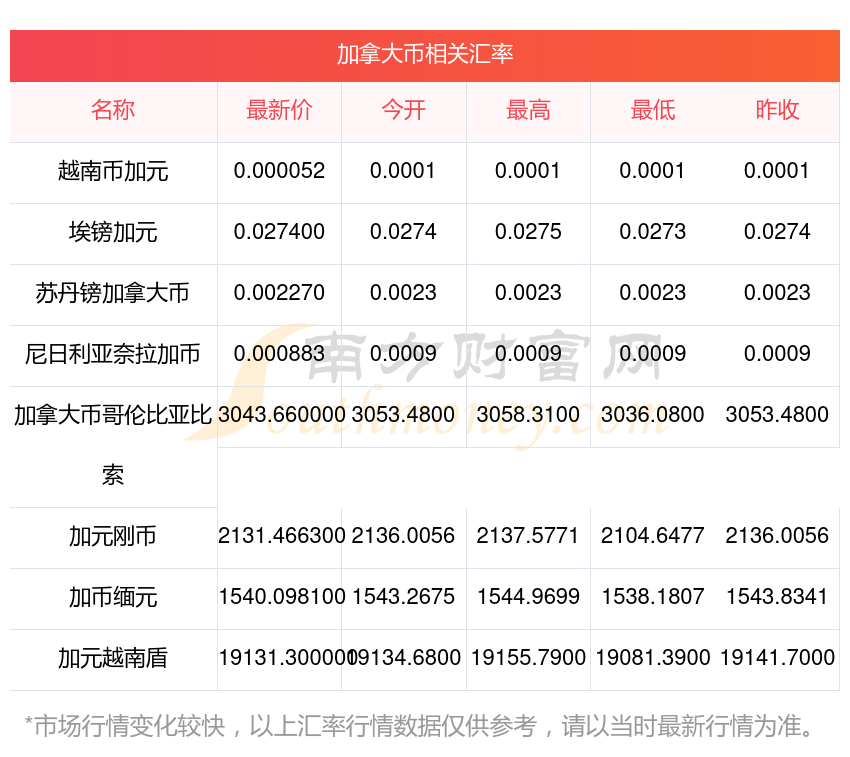
Task: Click the 加拿大币哥伦比亚比索 row name
Action: pyautogui.click(x=113, y=445)
